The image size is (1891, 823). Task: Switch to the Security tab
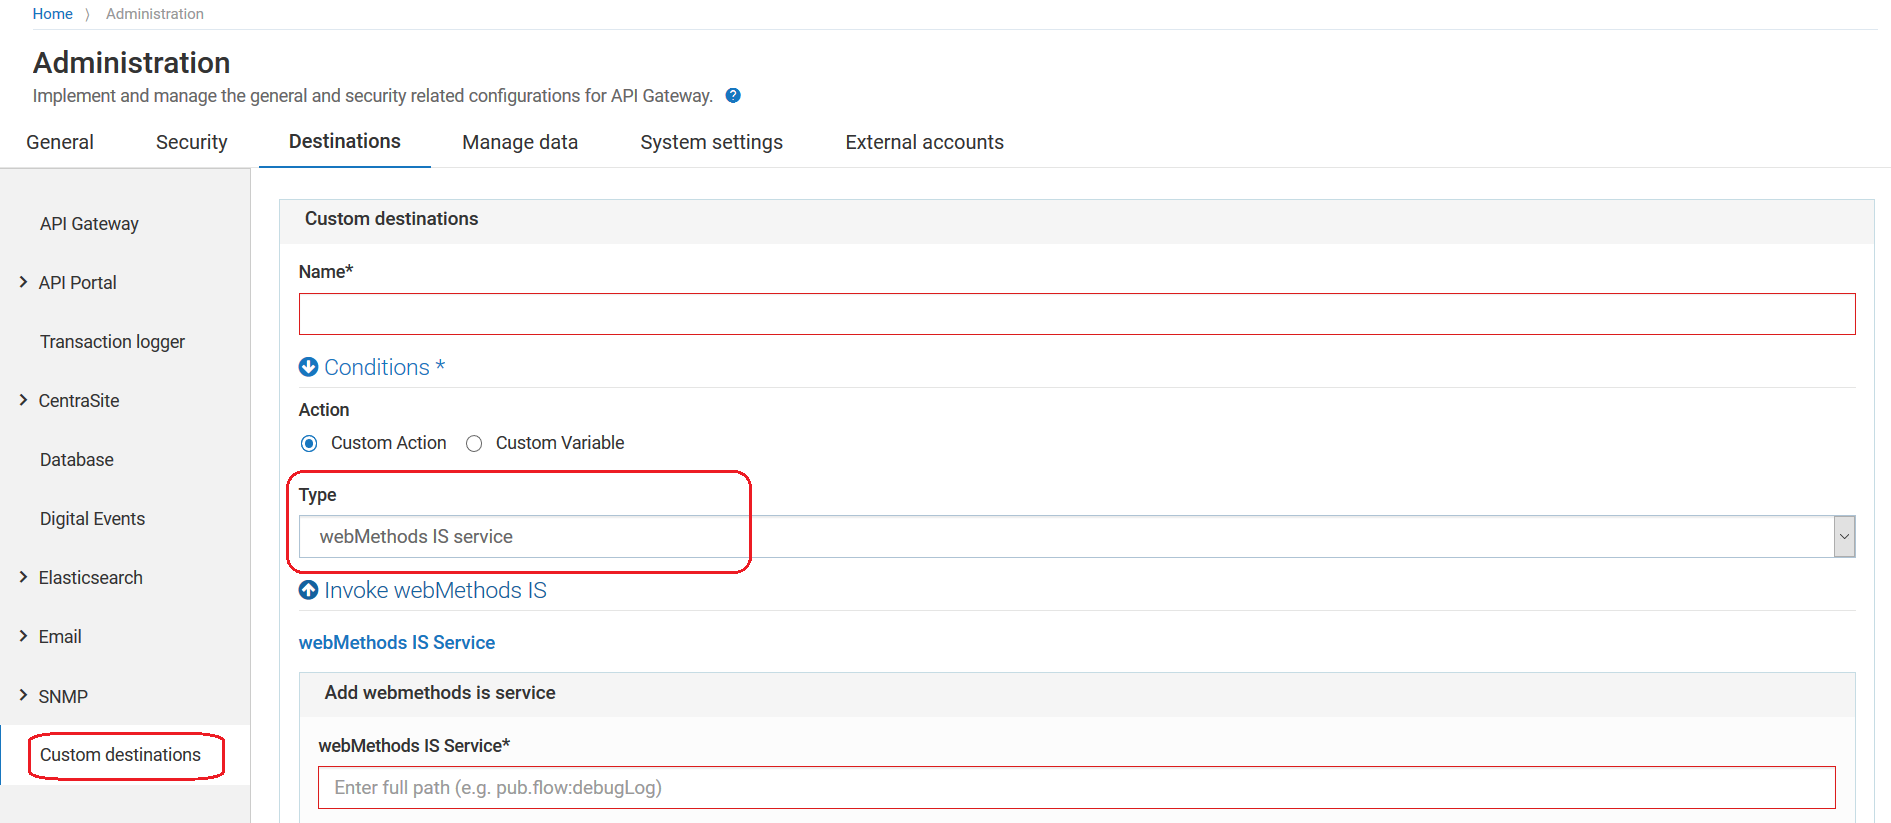(x=191, y=142)
